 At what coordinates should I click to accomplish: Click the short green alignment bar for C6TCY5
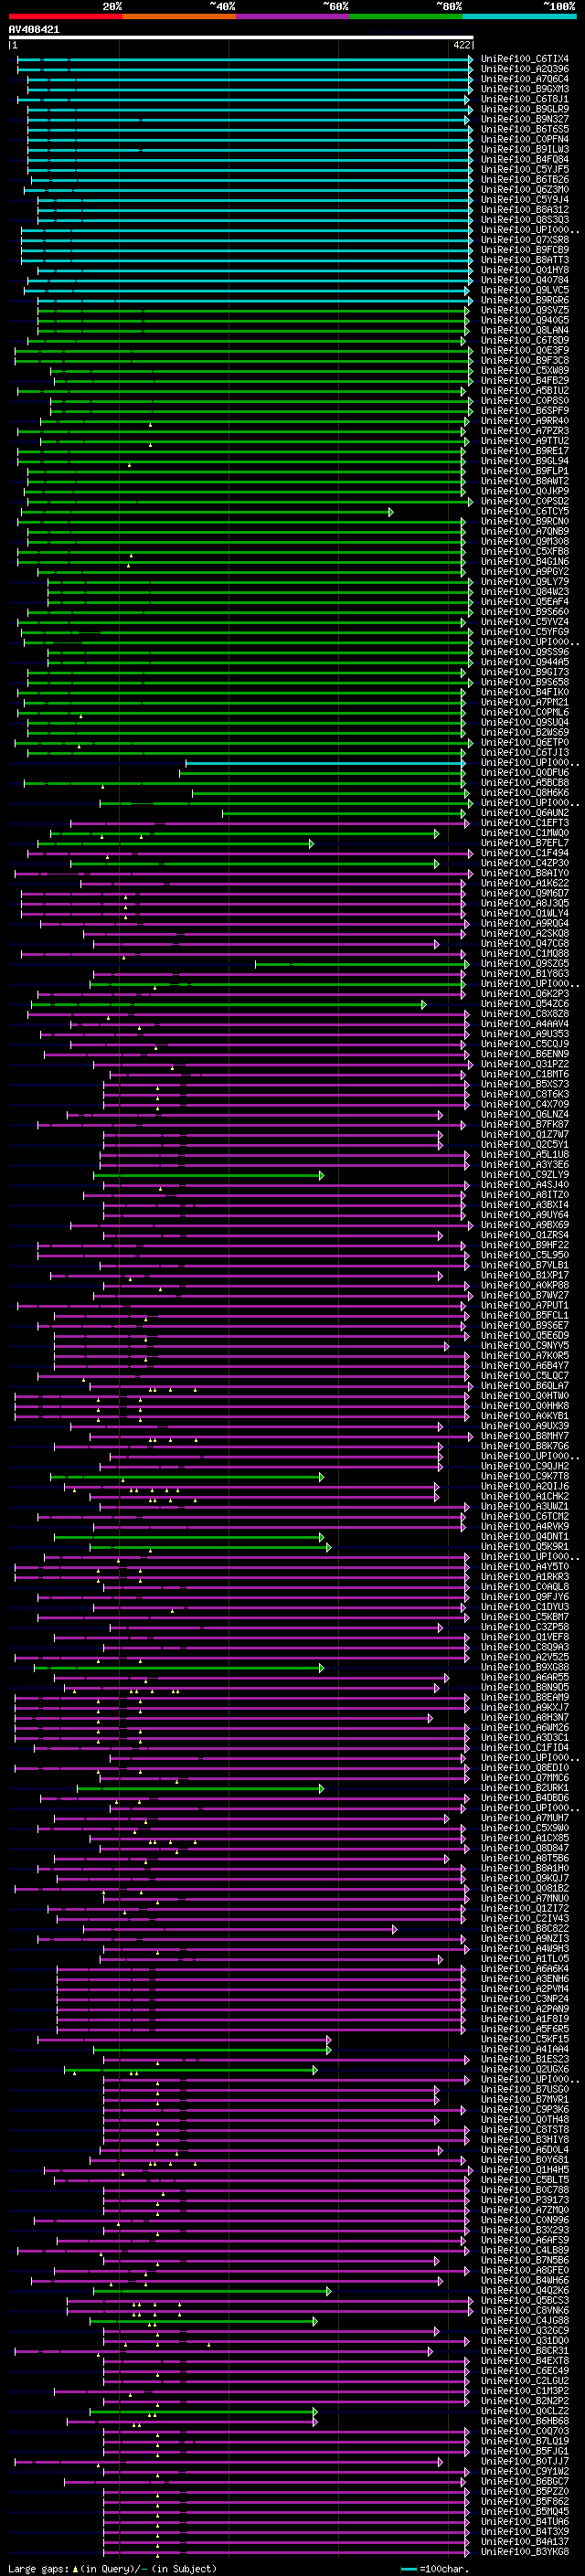click(206, 512)
